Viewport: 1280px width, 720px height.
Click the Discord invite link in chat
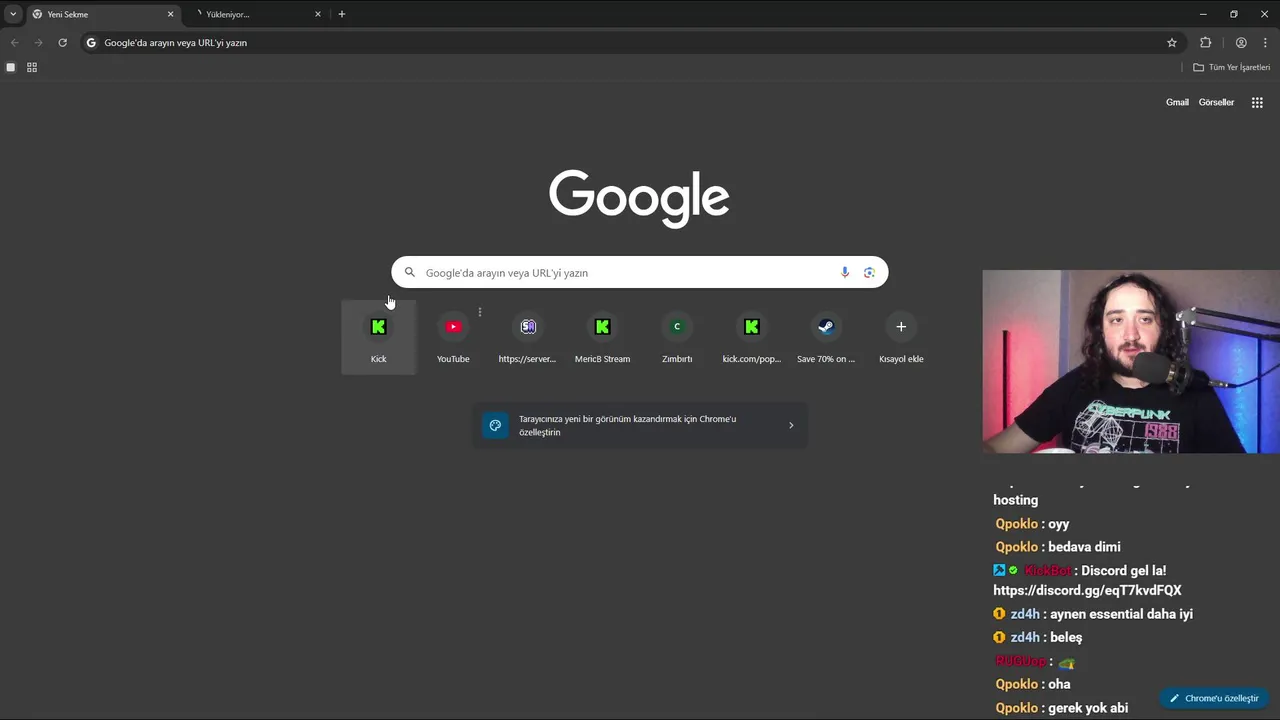click(x=1087, y=590)
